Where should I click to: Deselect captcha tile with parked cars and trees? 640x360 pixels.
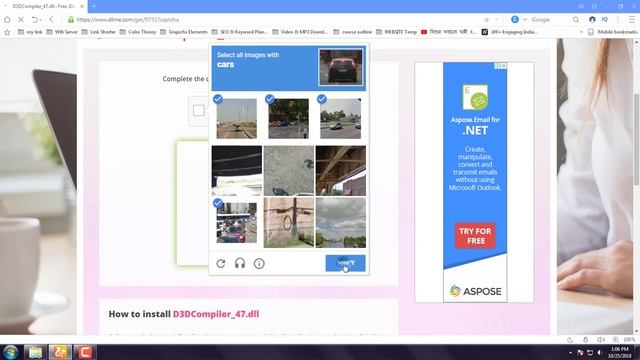point(289,118)
